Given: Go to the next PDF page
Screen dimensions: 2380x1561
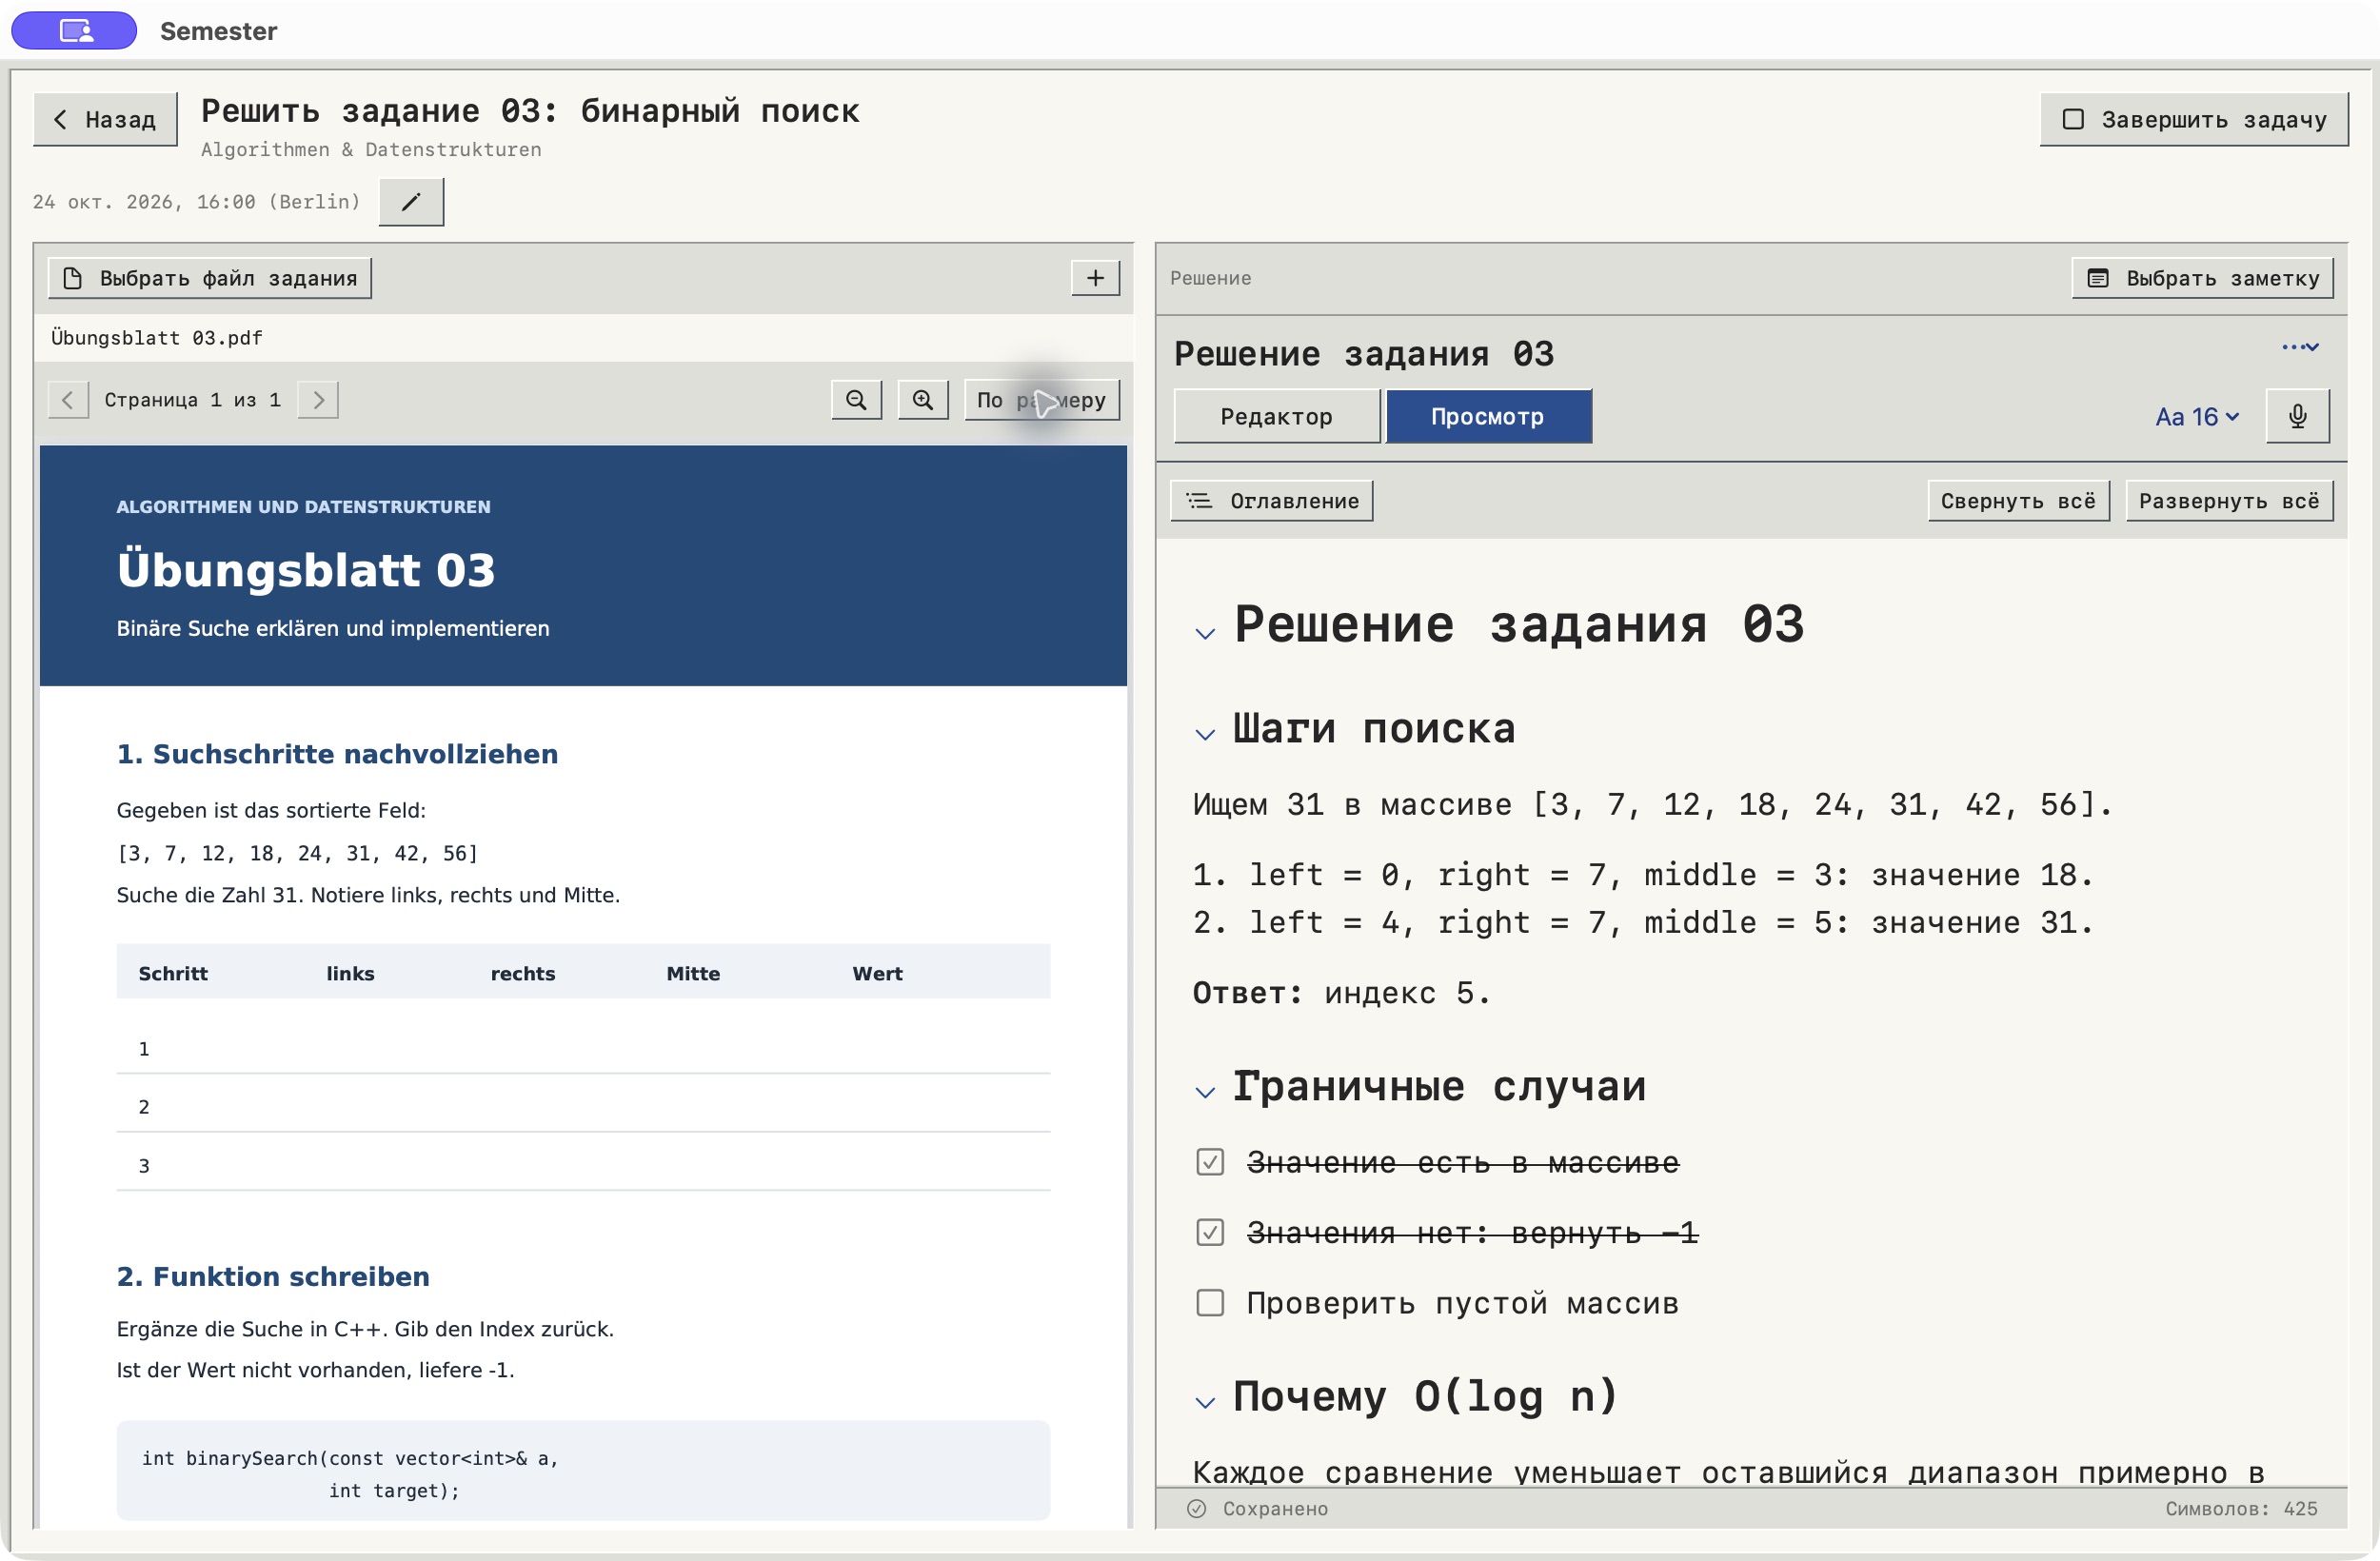Looking at the screenshot, I should click(x=318, y=400).
